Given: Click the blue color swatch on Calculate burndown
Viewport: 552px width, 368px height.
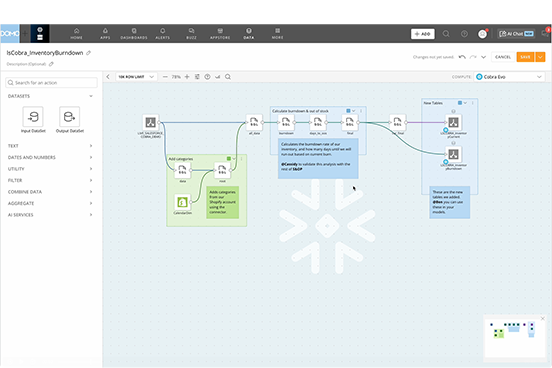Looking at the screenshot, I should (x=349, y=111).
